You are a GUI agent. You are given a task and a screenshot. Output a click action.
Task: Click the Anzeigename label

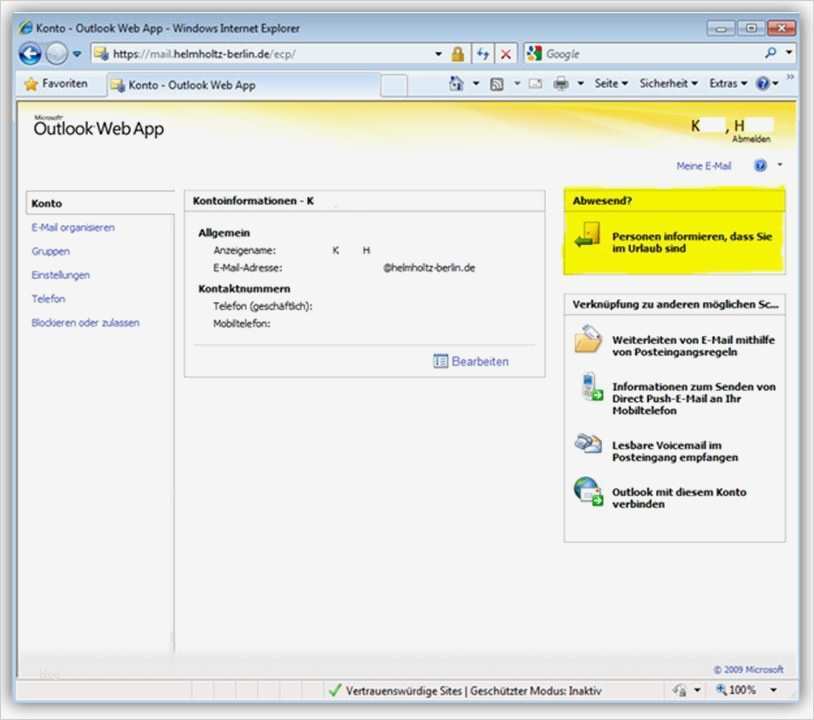point(245,250)
